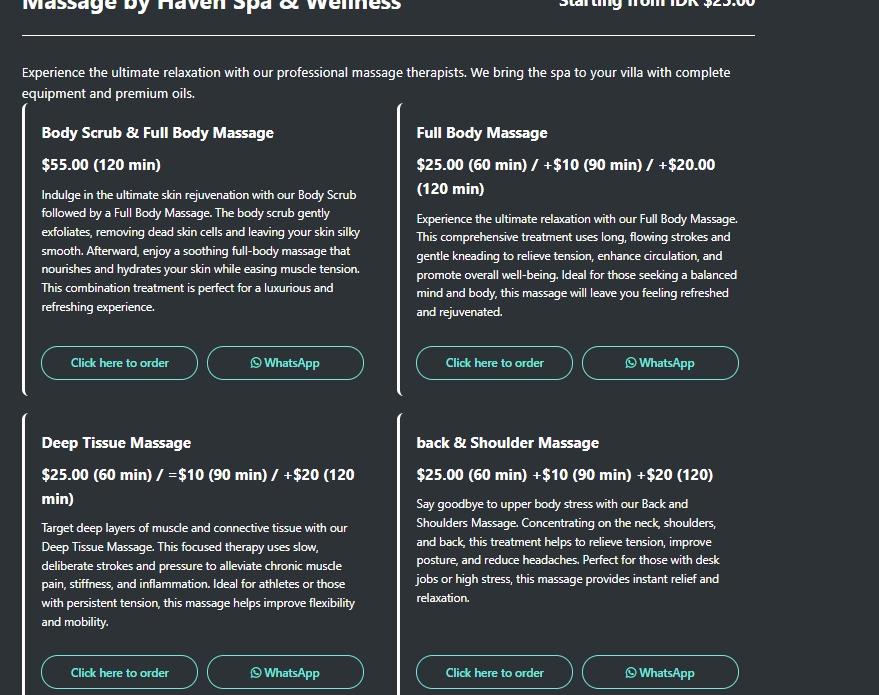The width and height of the screenshot is (879, 695).
Task: Click the Body Scrub description paragraph
Action: [x=200, y=251]
